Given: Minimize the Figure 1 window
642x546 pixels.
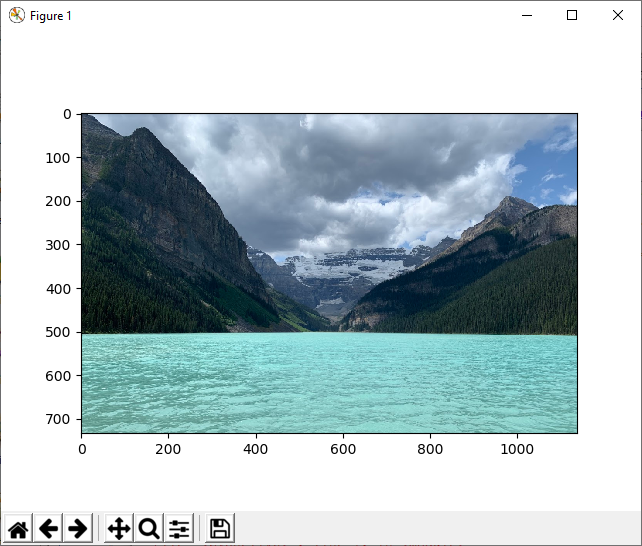Looking at the screenshot, I should 527,16.
